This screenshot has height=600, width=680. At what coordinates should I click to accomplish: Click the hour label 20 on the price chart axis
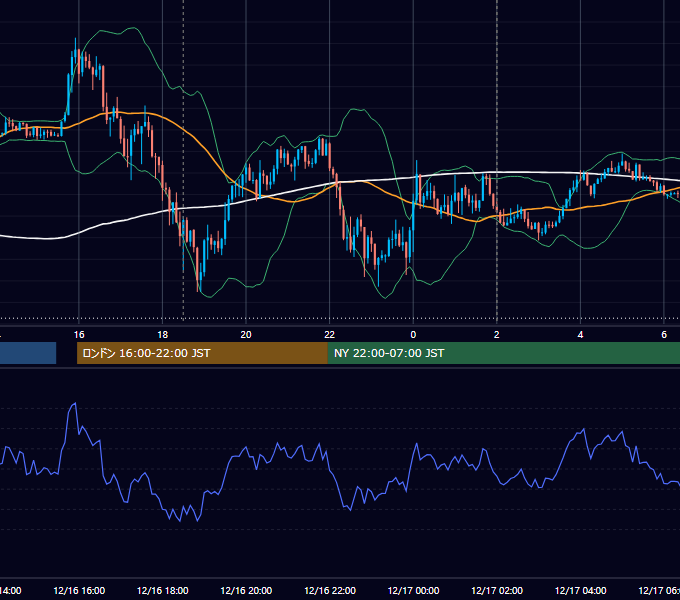246,335
